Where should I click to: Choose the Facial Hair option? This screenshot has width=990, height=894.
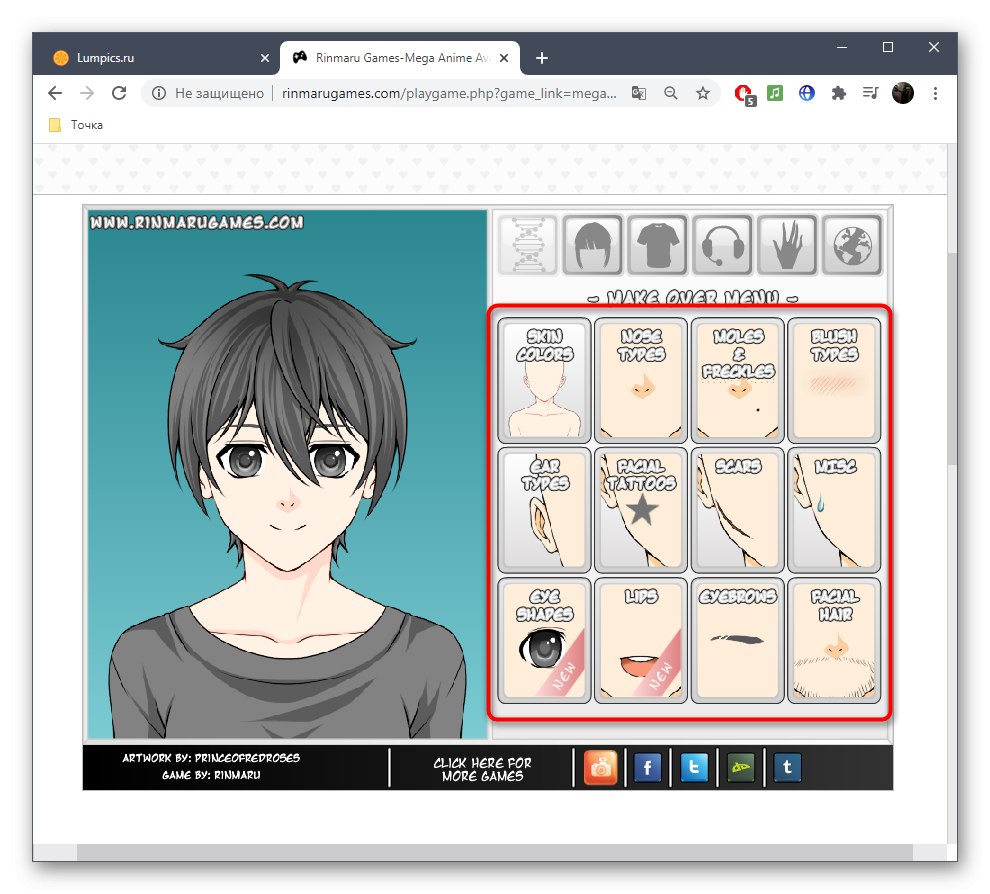834,640
